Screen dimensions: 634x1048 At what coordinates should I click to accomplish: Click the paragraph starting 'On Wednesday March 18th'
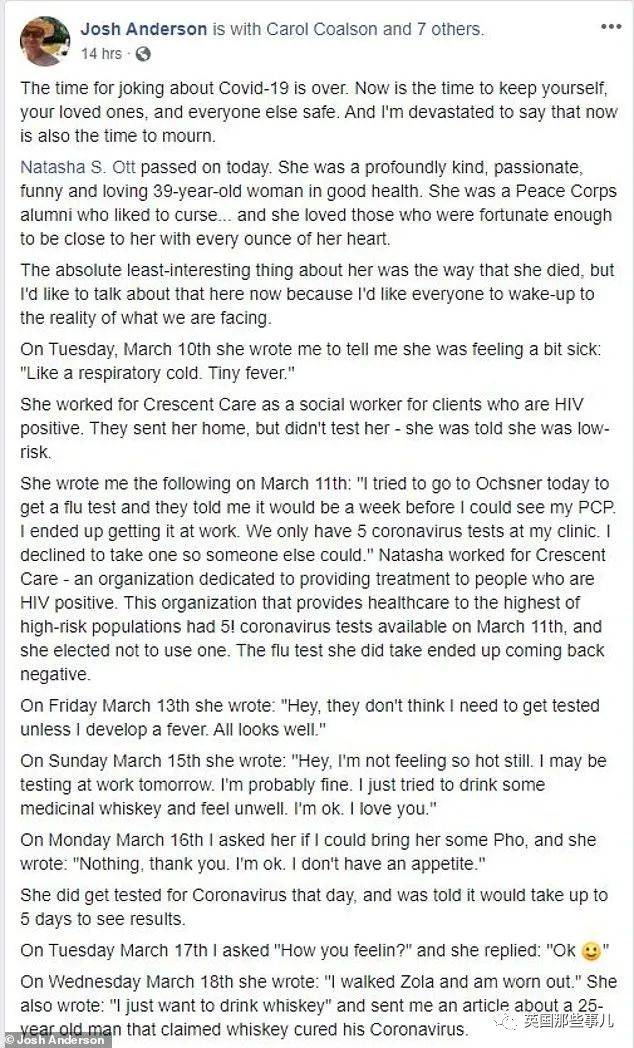(x=318, y=1005)
